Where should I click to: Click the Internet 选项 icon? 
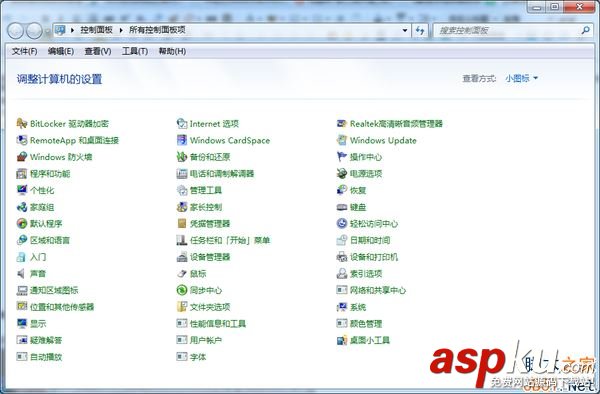coord(182,124)
